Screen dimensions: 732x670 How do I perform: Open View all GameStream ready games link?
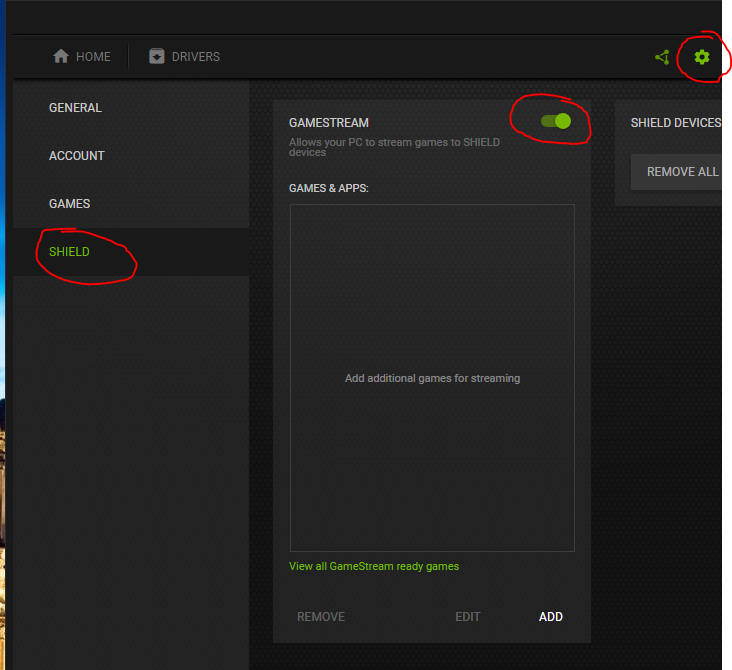pyautogui.click(x=374, y=566)
